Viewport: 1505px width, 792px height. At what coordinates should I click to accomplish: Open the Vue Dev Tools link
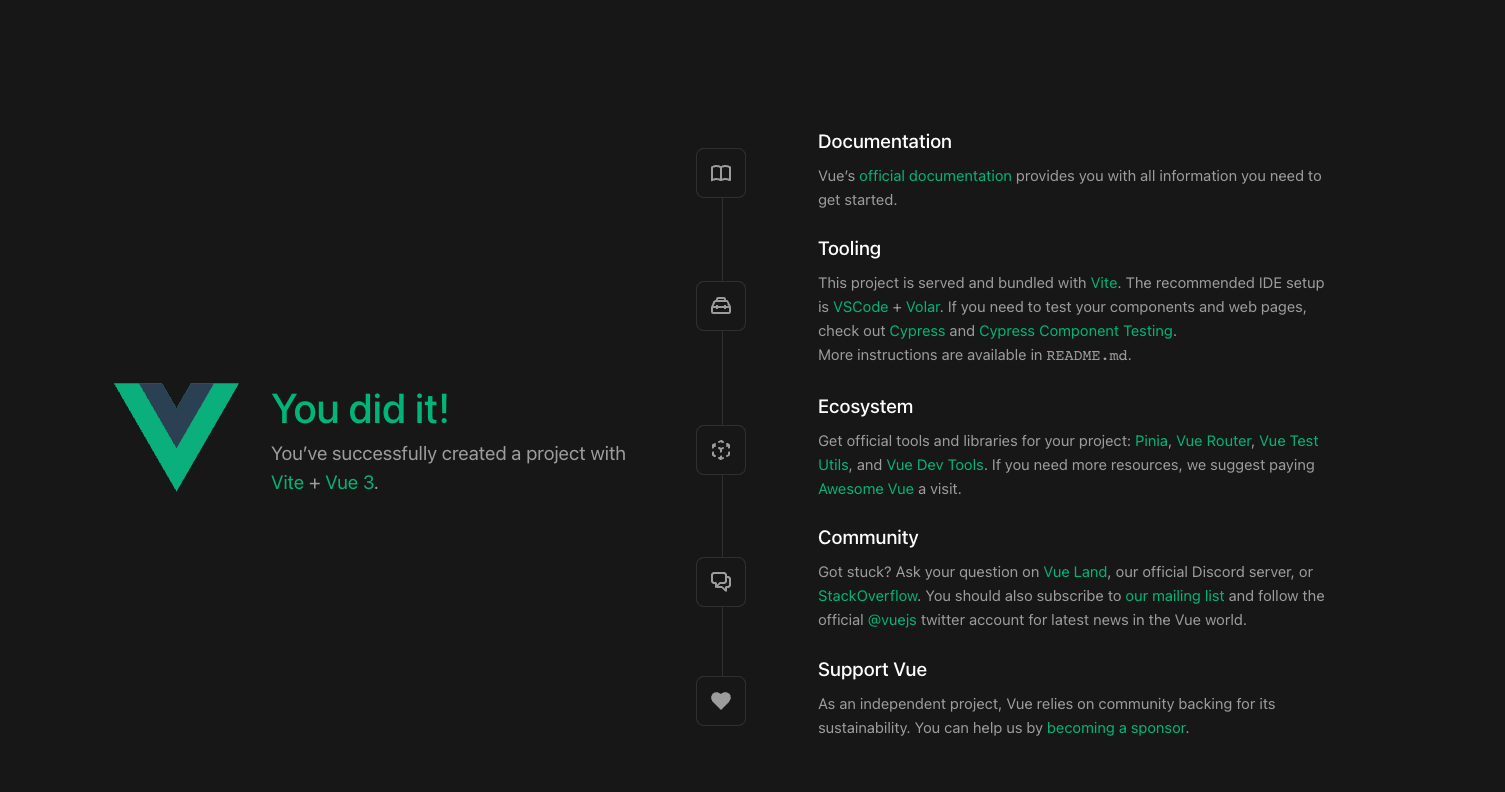(935, 465)
